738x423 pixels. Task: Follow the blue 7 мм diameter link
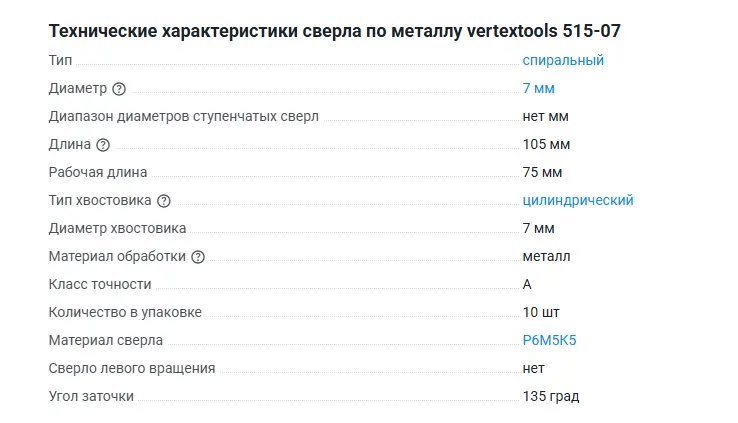coord(538,88)
